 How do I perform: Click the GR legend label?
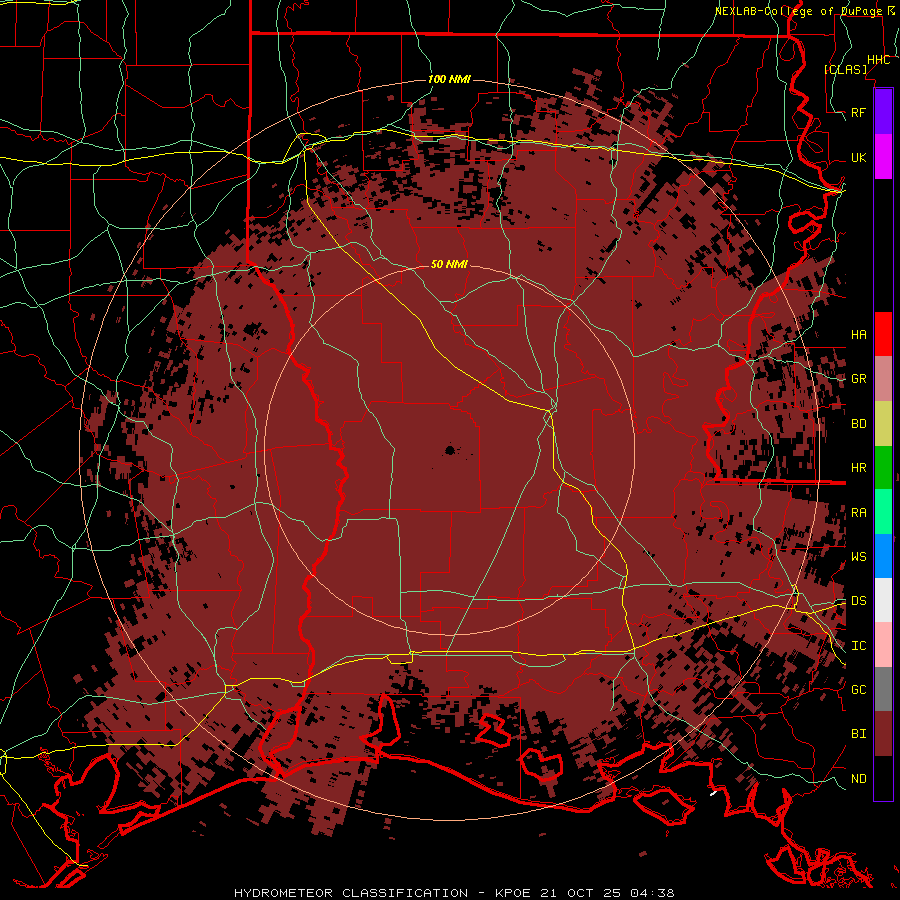[x=859, y=379]
